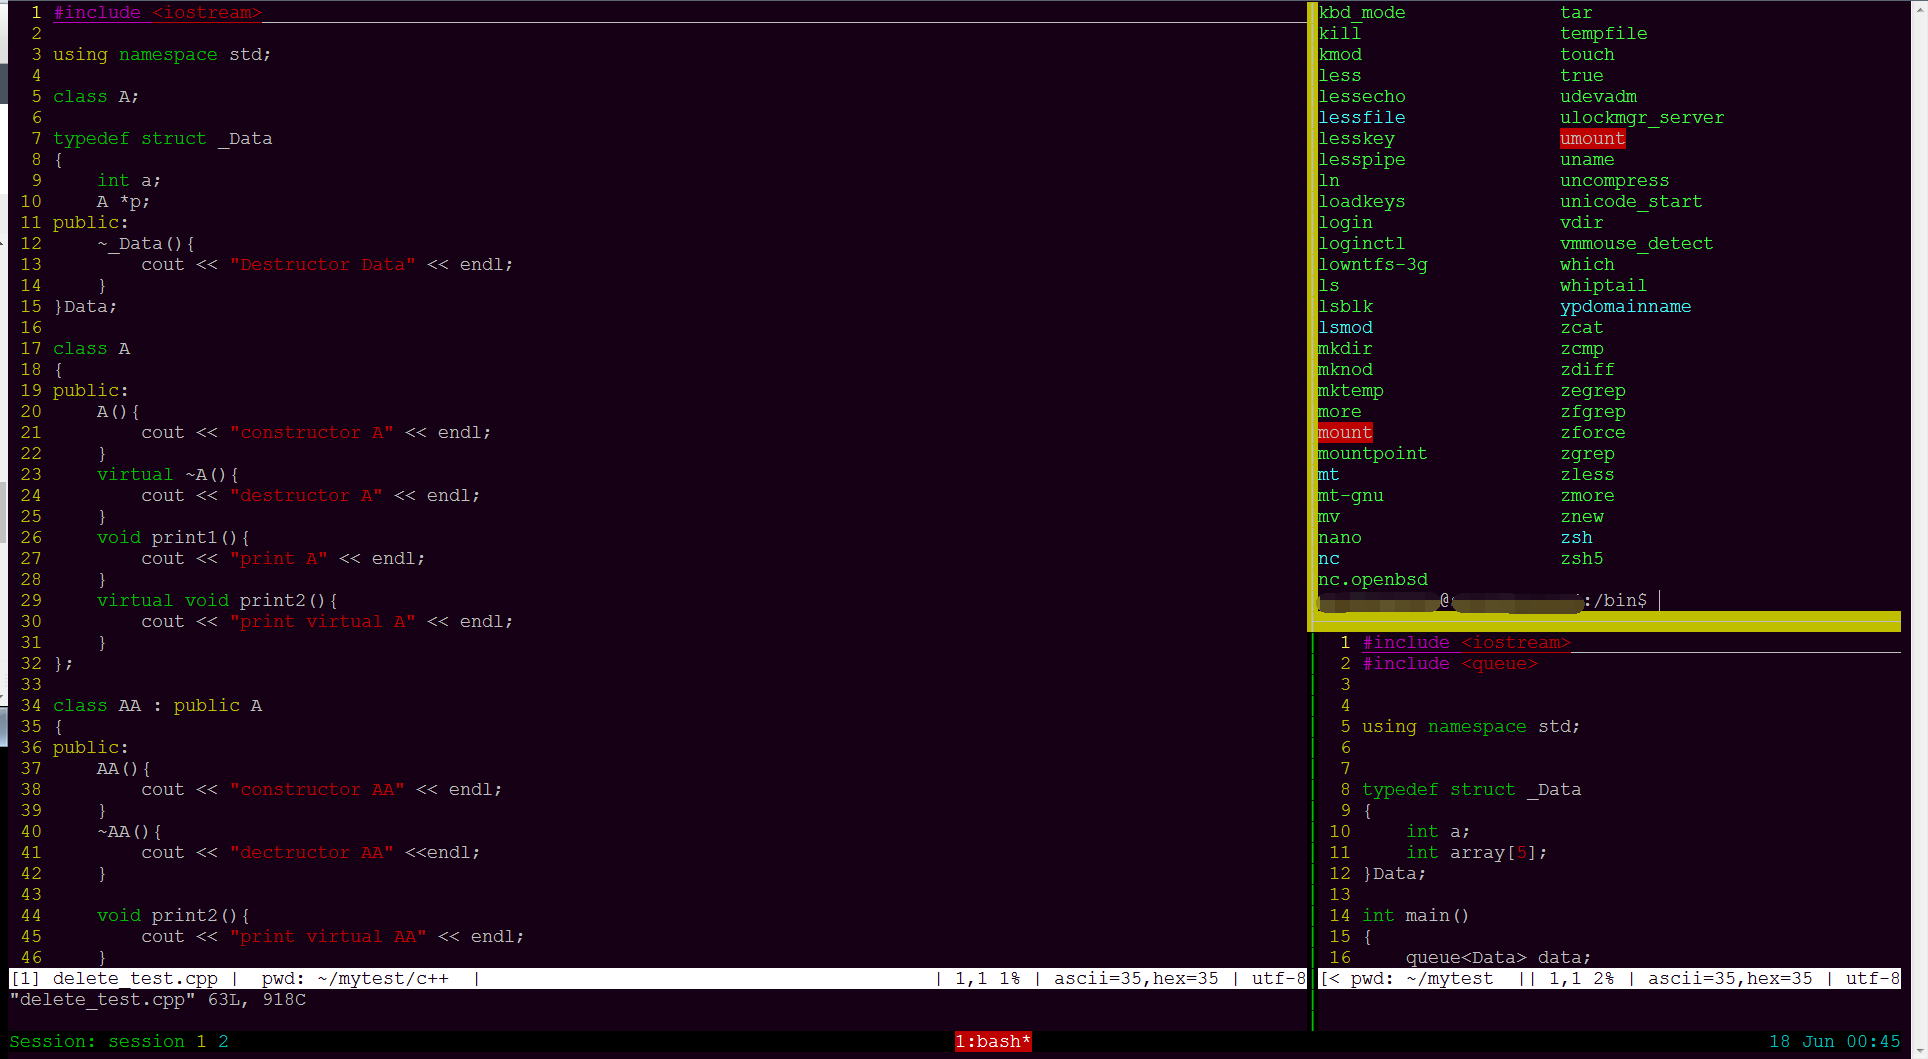Click the 'ulockmgr_server' file entry
Viewport: 1928px width, 1059px height.
click(x=1642, y=117)
